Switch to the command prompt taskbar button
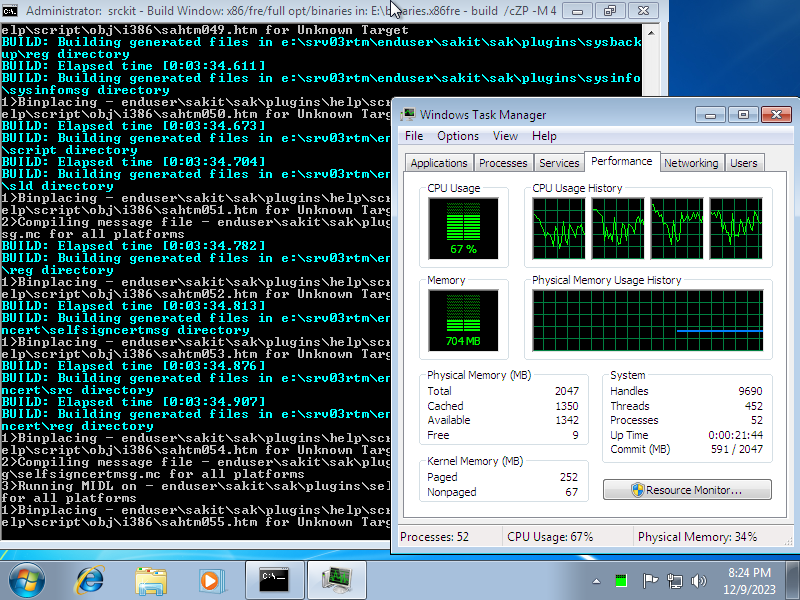Viewport: 800px width, 600px height. pos(274,580)
